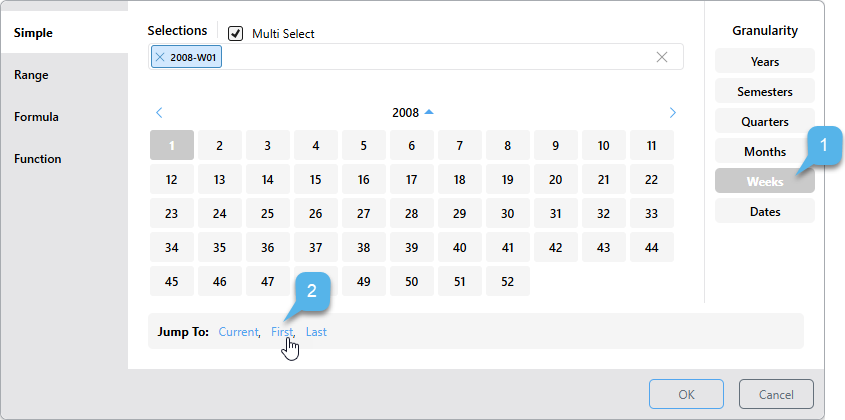Select week 52 in the grid
Image resolution: width=845 pixels, height=420 pixels.
[x=507, y=281]
